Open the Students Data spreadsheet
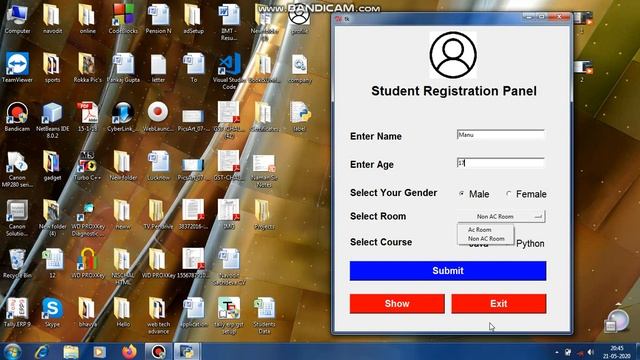640x360 pixels. point(264,316)
